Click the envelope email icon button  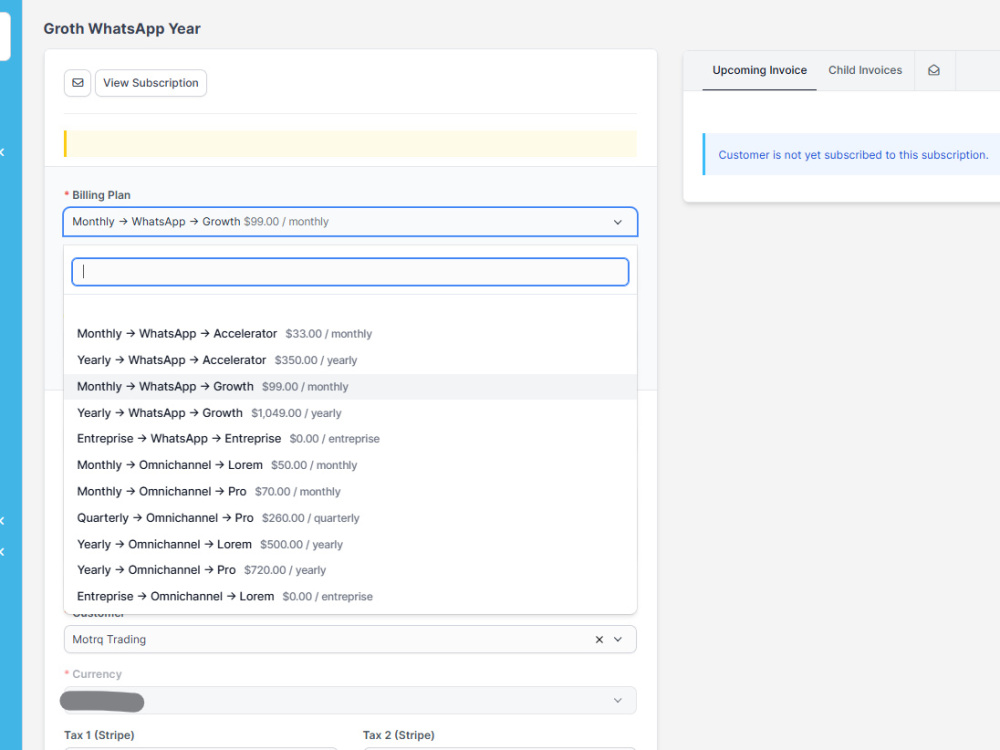(77, 83)
